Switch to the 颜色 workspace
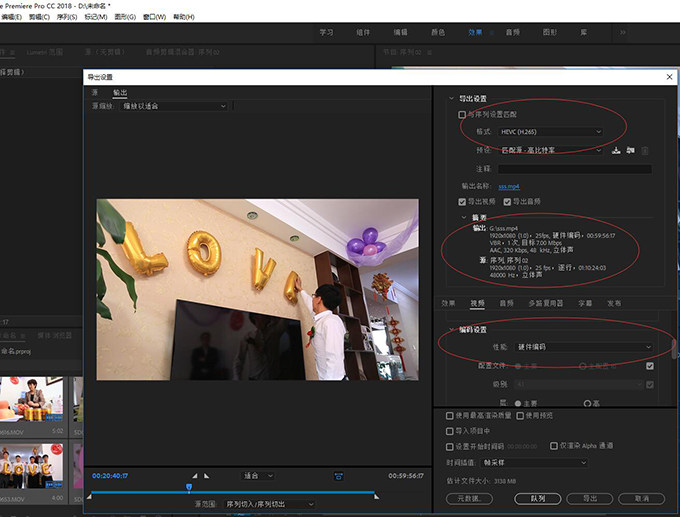The image size is (680, 517). tap(438, 33)
